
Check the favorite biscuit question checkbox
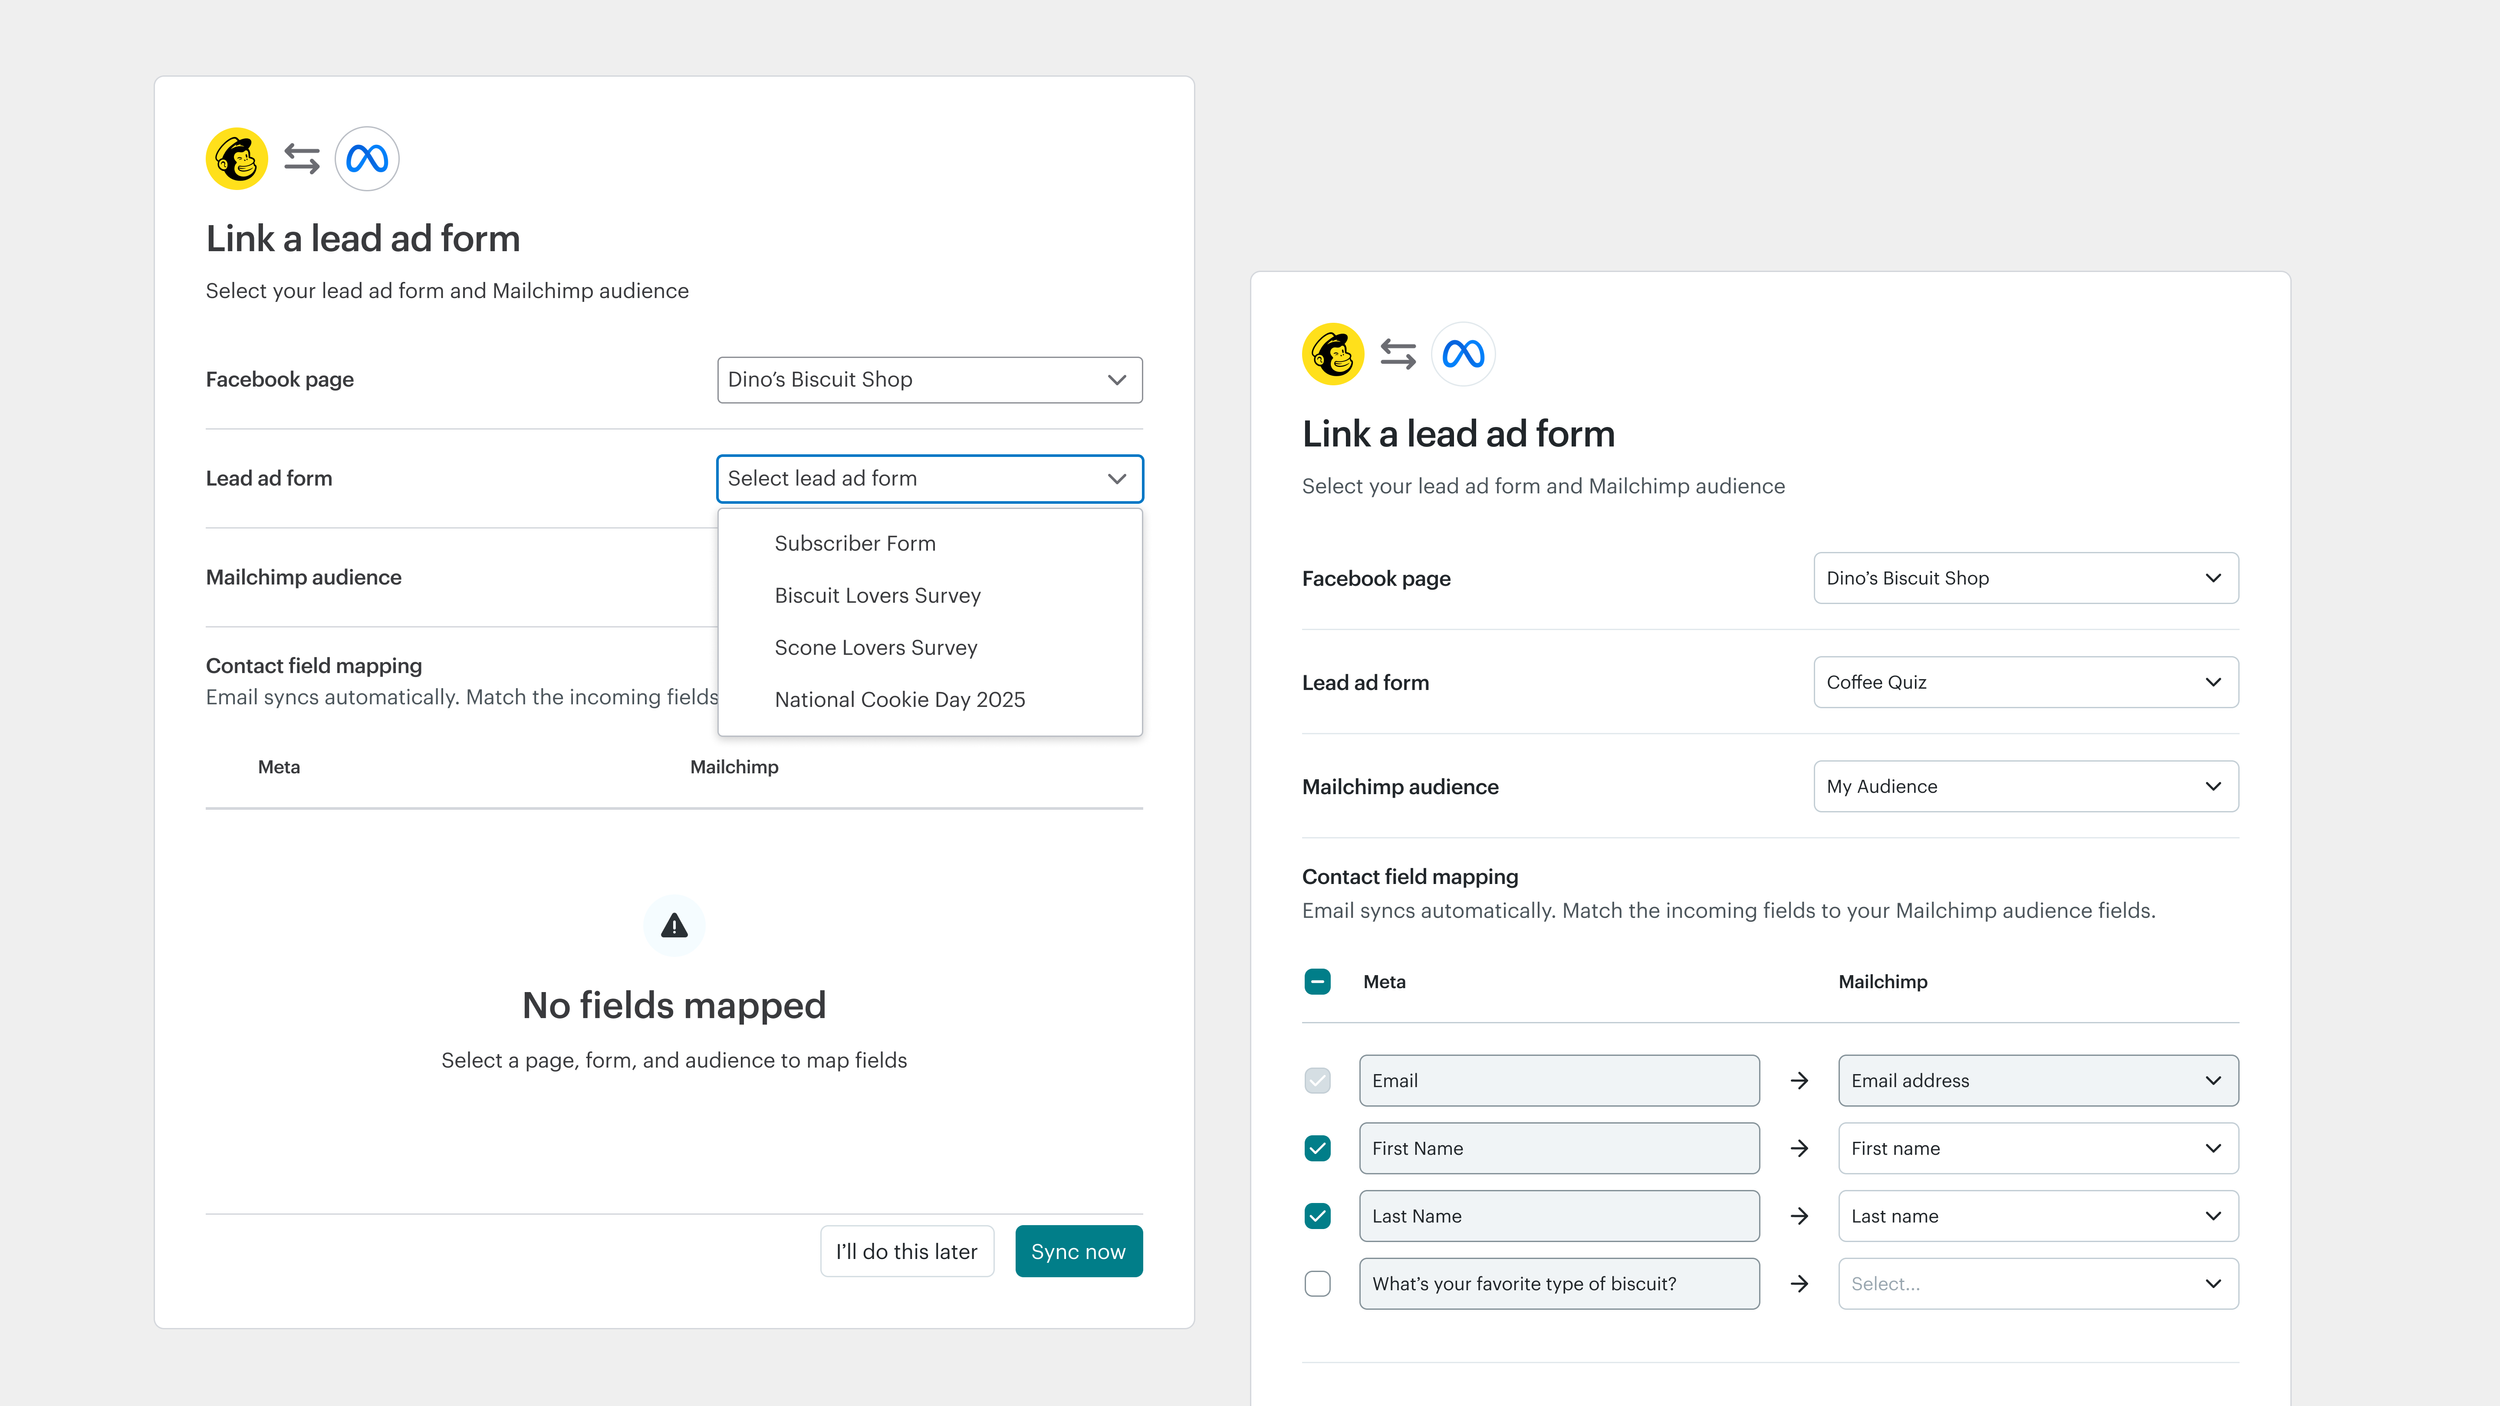click(x=1317, y=1284)
